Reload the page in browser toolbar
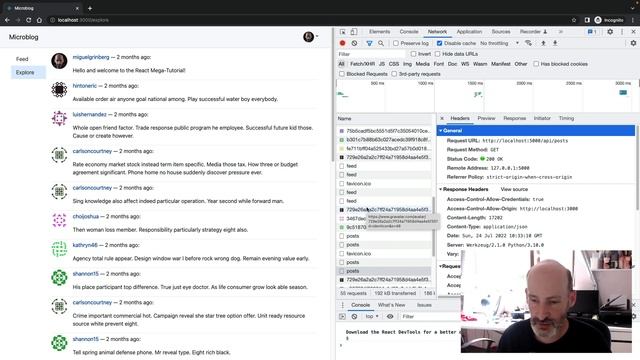Image resolution: width=640 pixels, height=360 pixels. pyautogui.click(x=29, y=20)
